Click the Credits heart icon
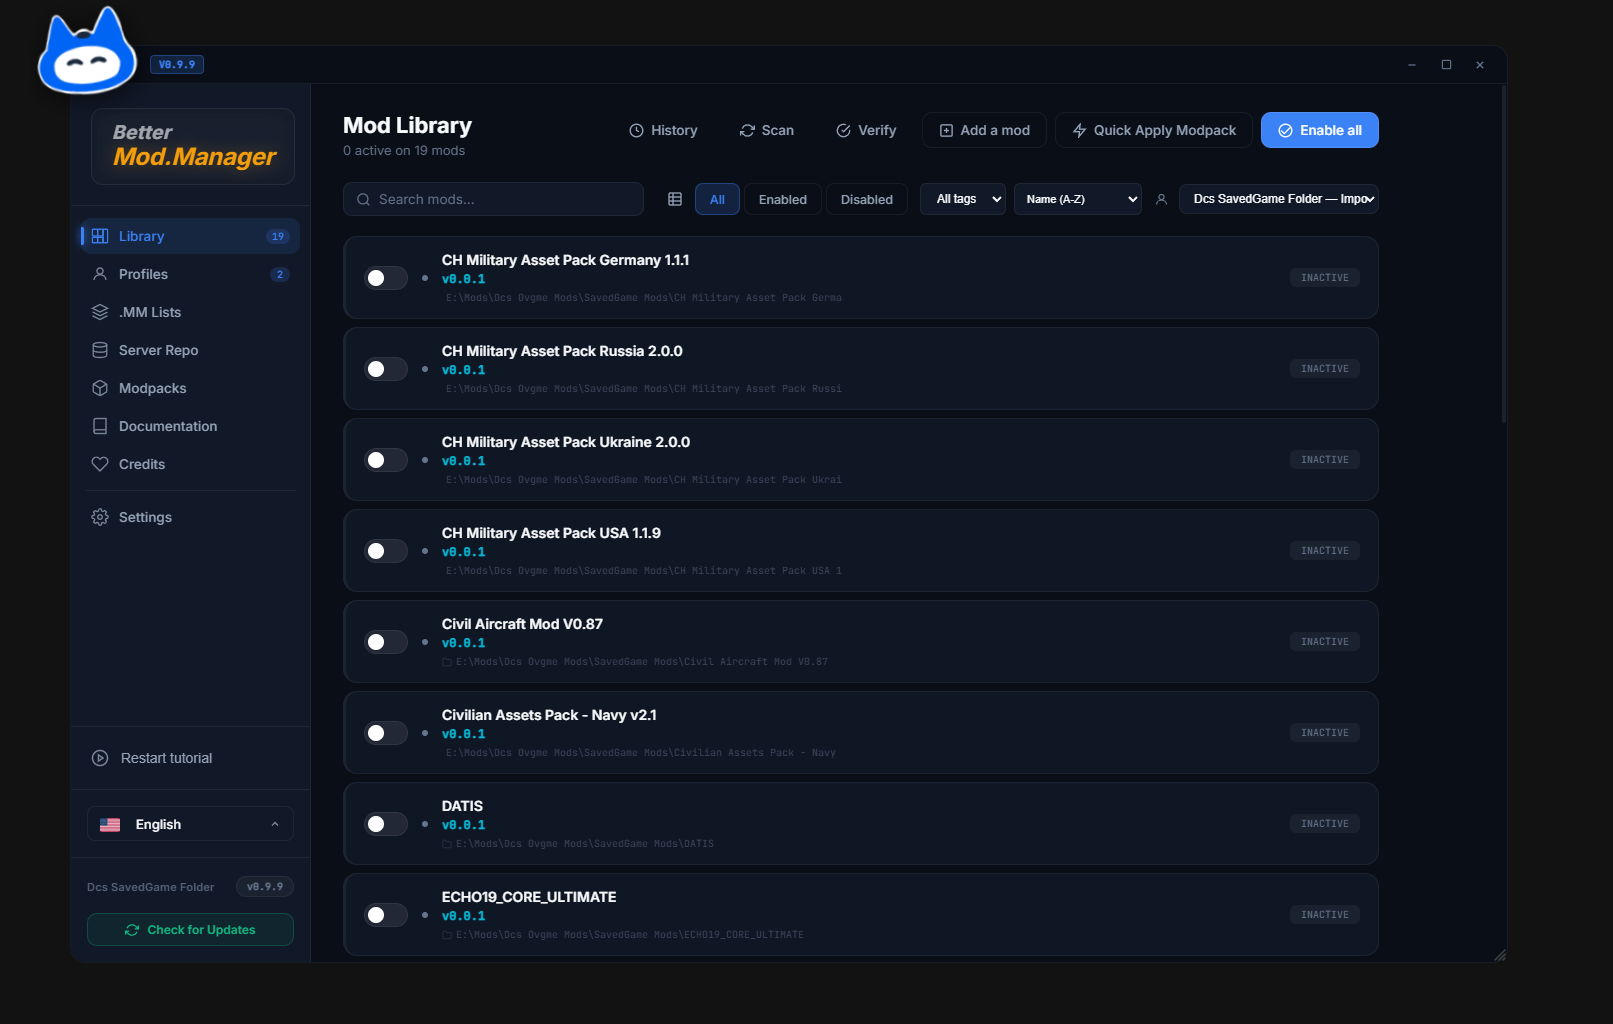1613x1024 pixels. pyautogui.click(x=100, y=464)
